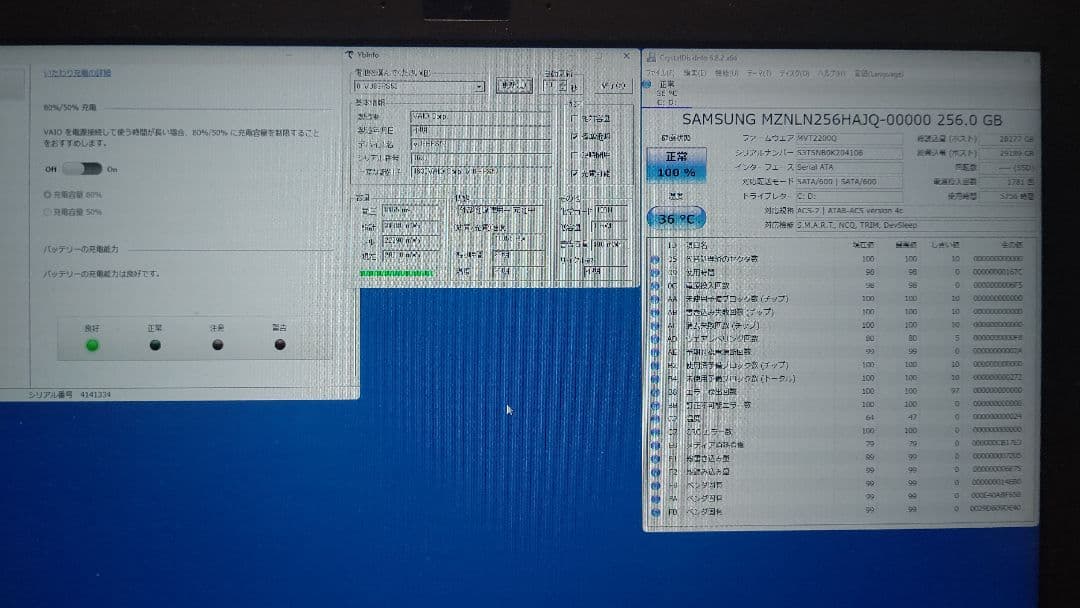
Task: Check the first warning checkbox in Ybinfo
Action: click(x=575, y=117)
